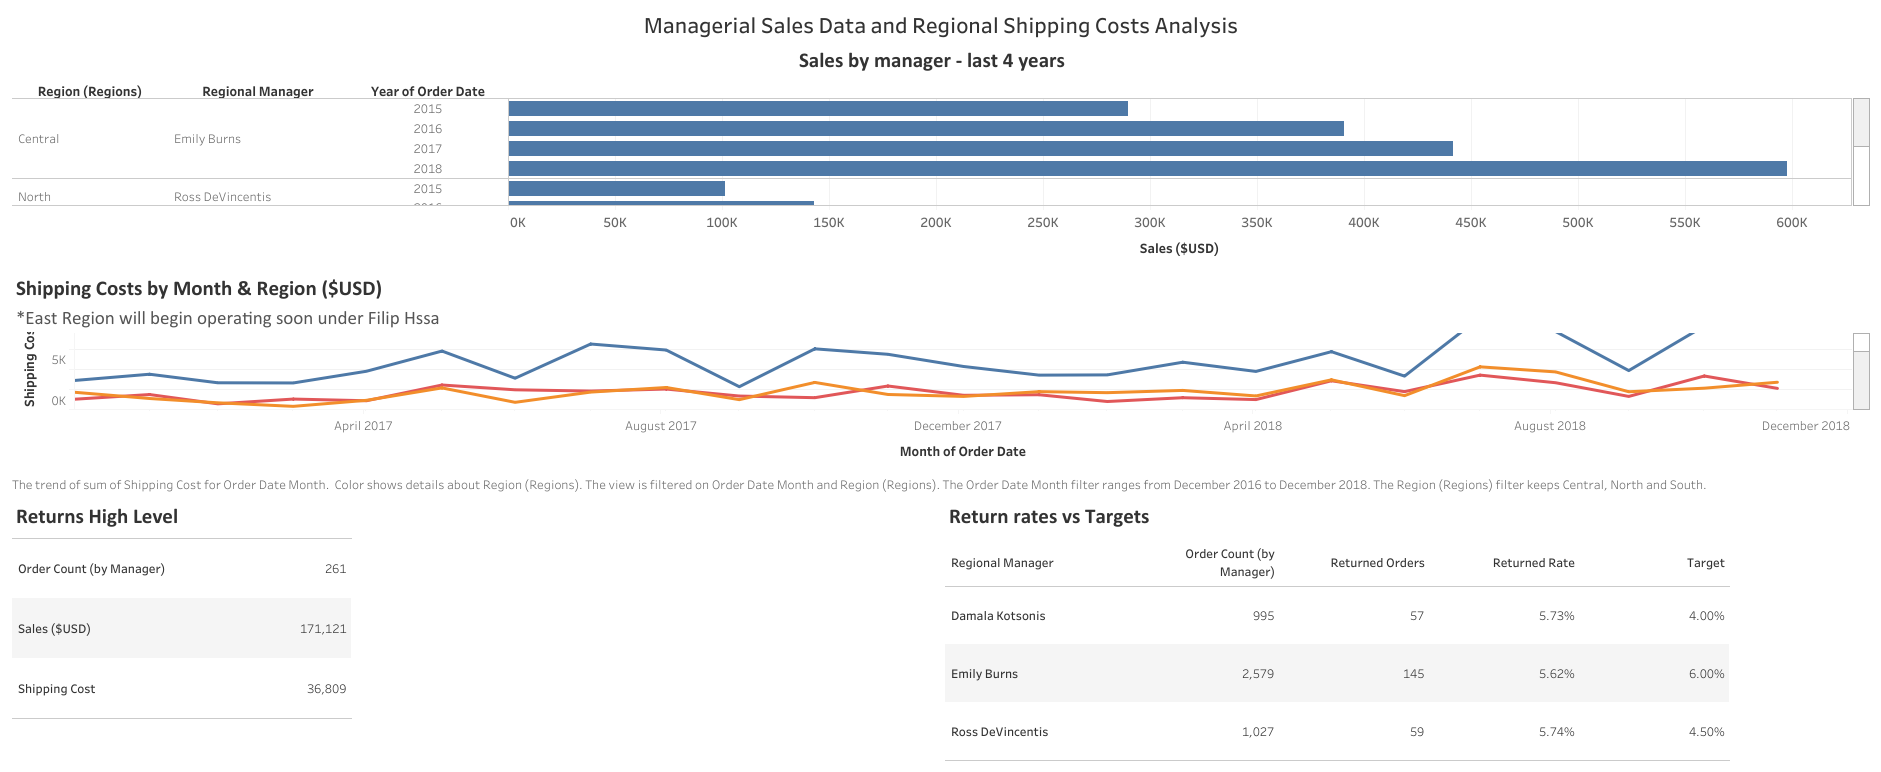Click the 5K tick on the shipping cost axis

[59, 360]
